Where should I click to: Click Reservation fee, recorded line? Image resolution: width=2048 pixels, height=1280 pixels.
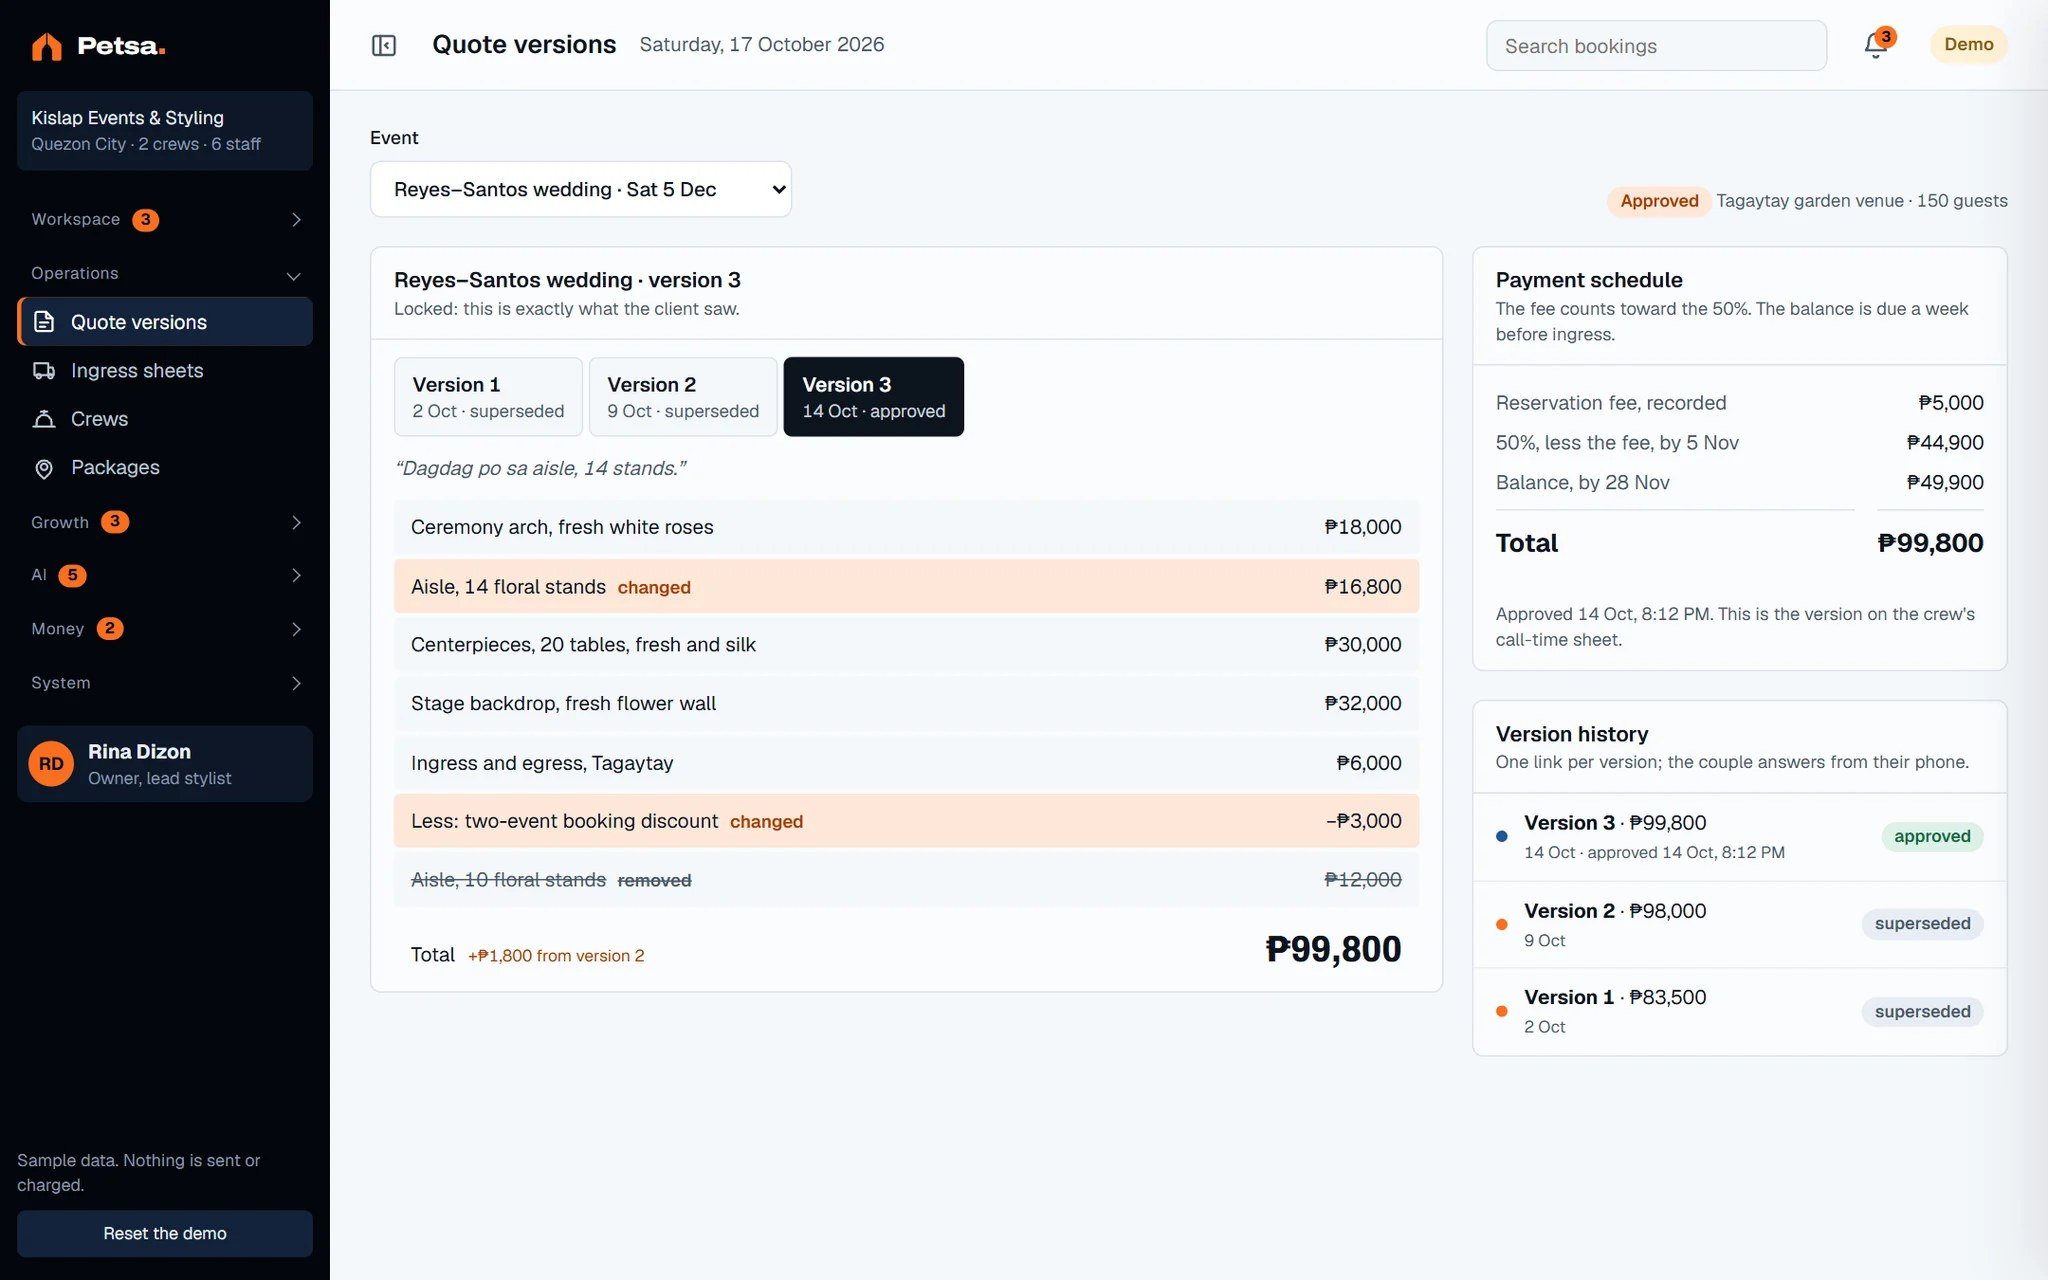coord(1740,403)
